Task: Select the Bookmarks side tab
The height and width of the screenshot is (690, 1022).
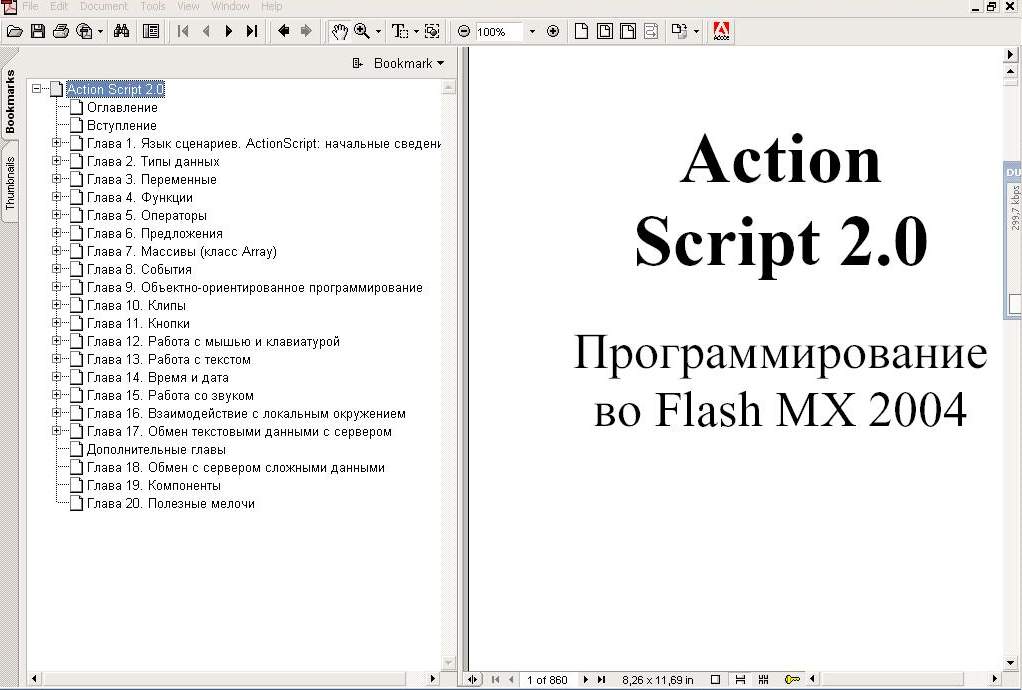Action: (10, 102)
